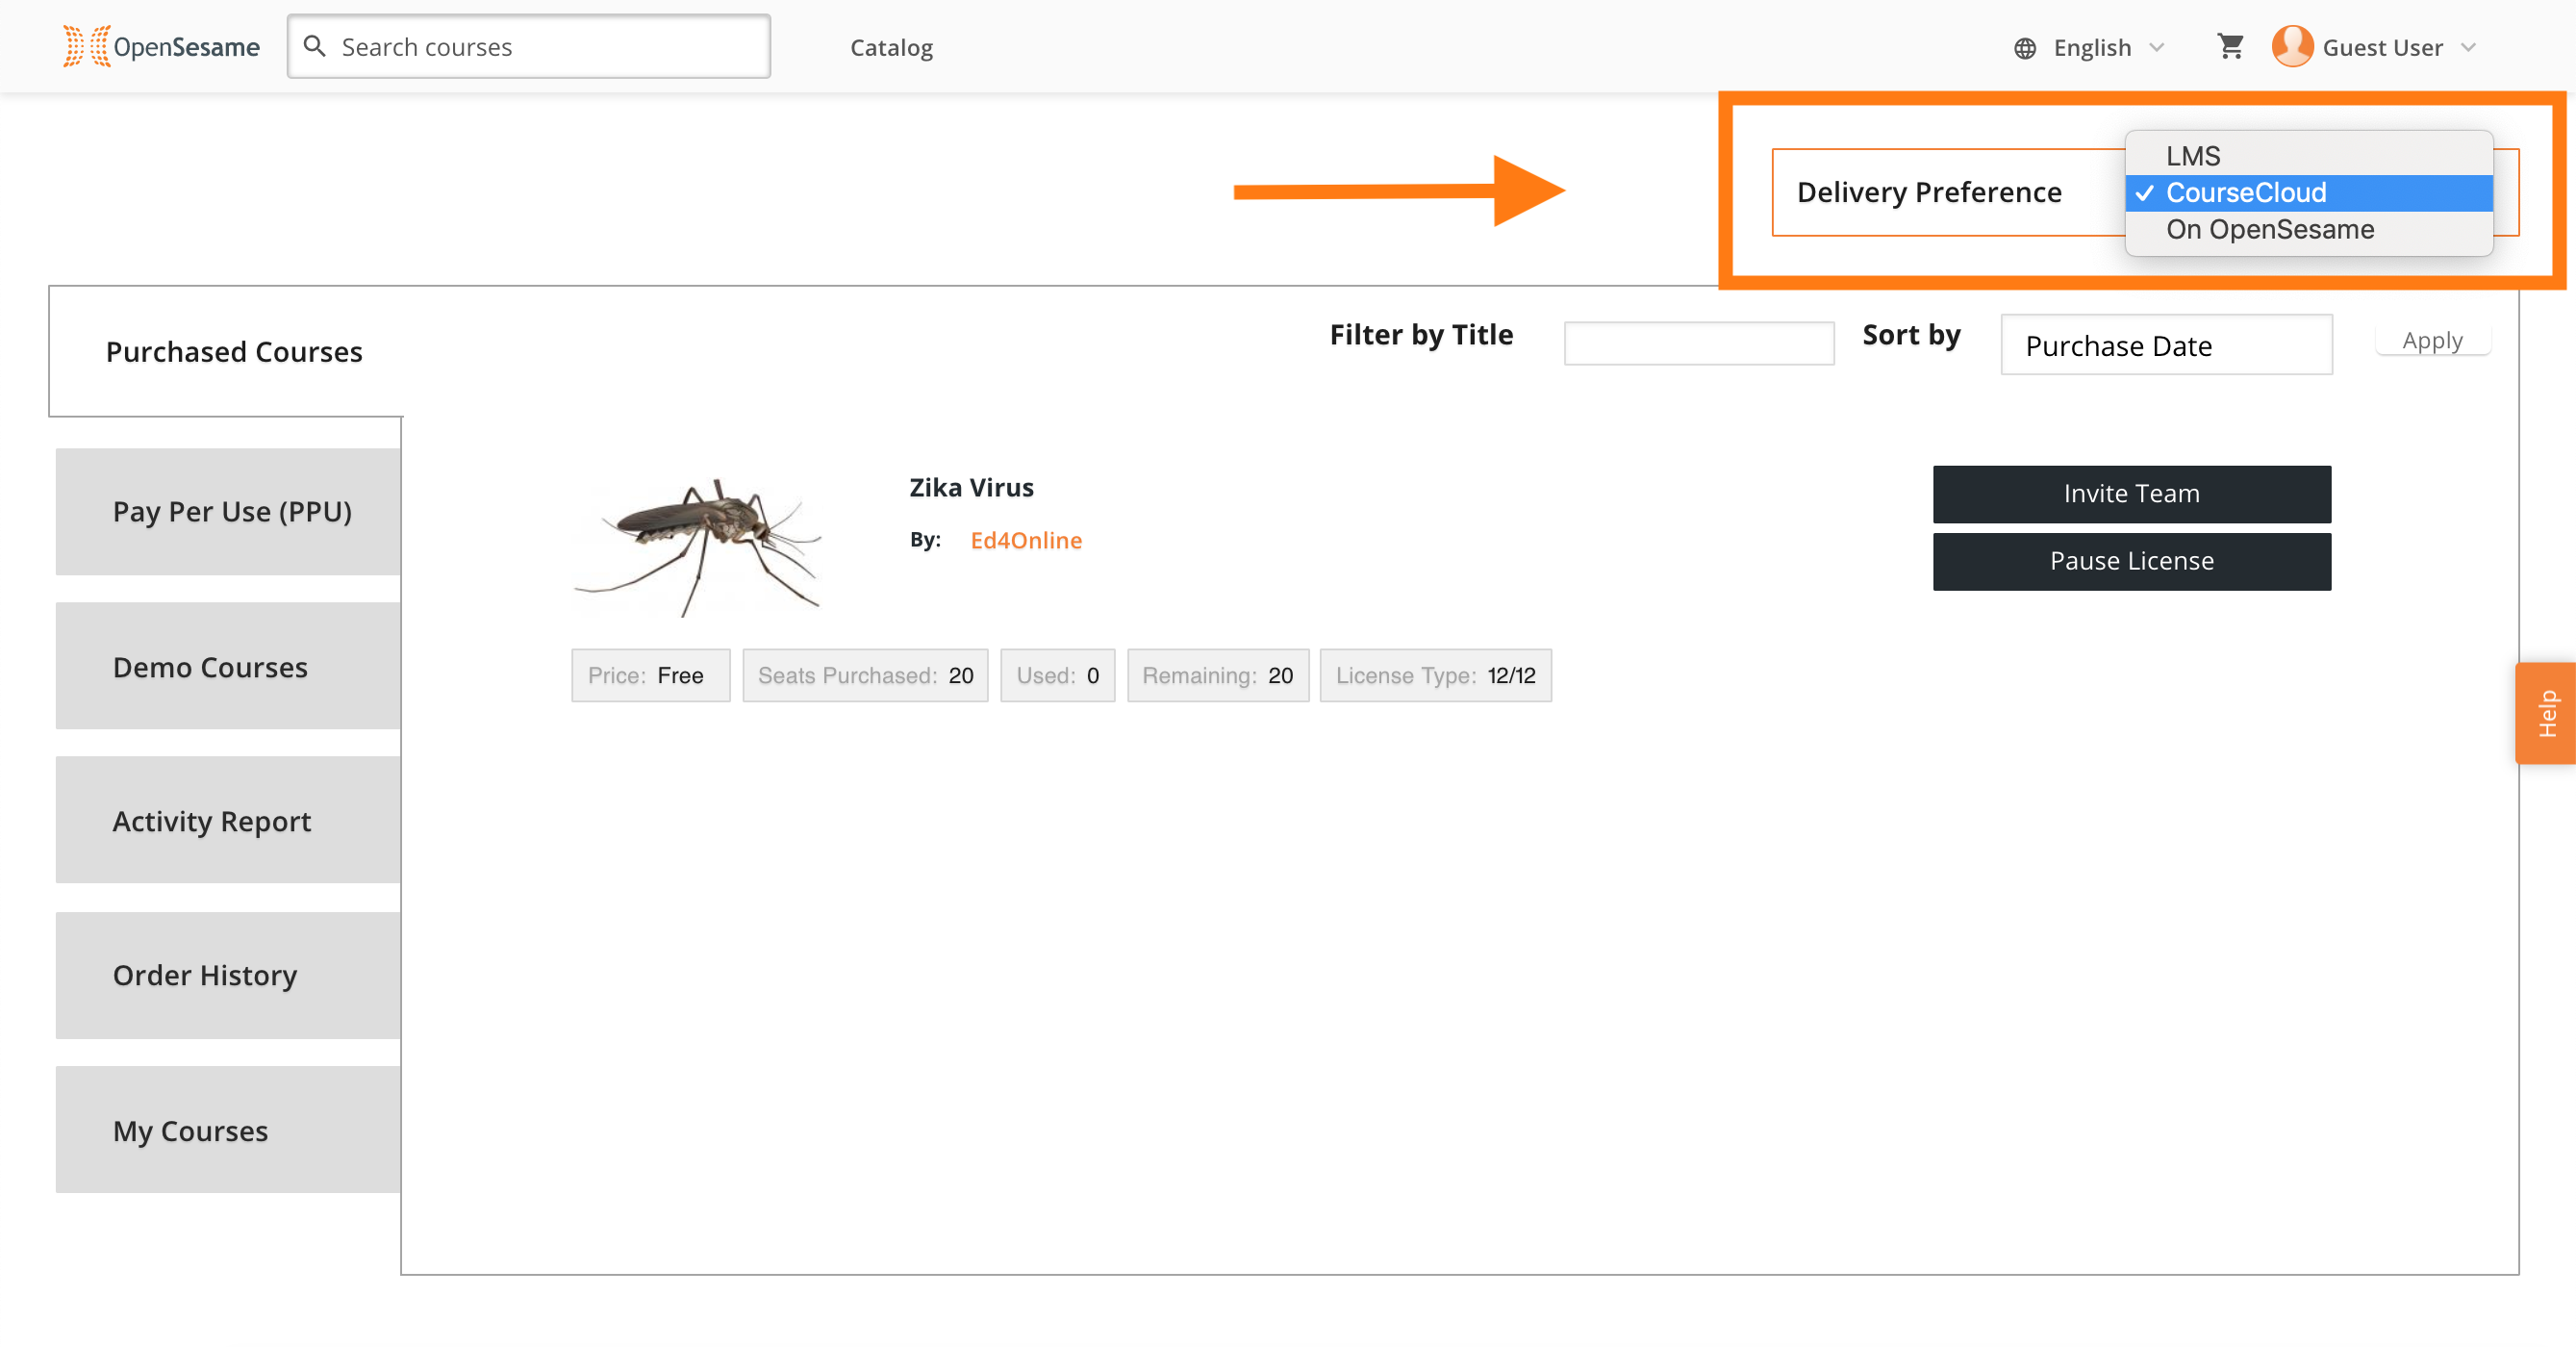The image size is (2576, 1347).
Task: Select On OpenSesame delivery option
Action: point(2308,229)
